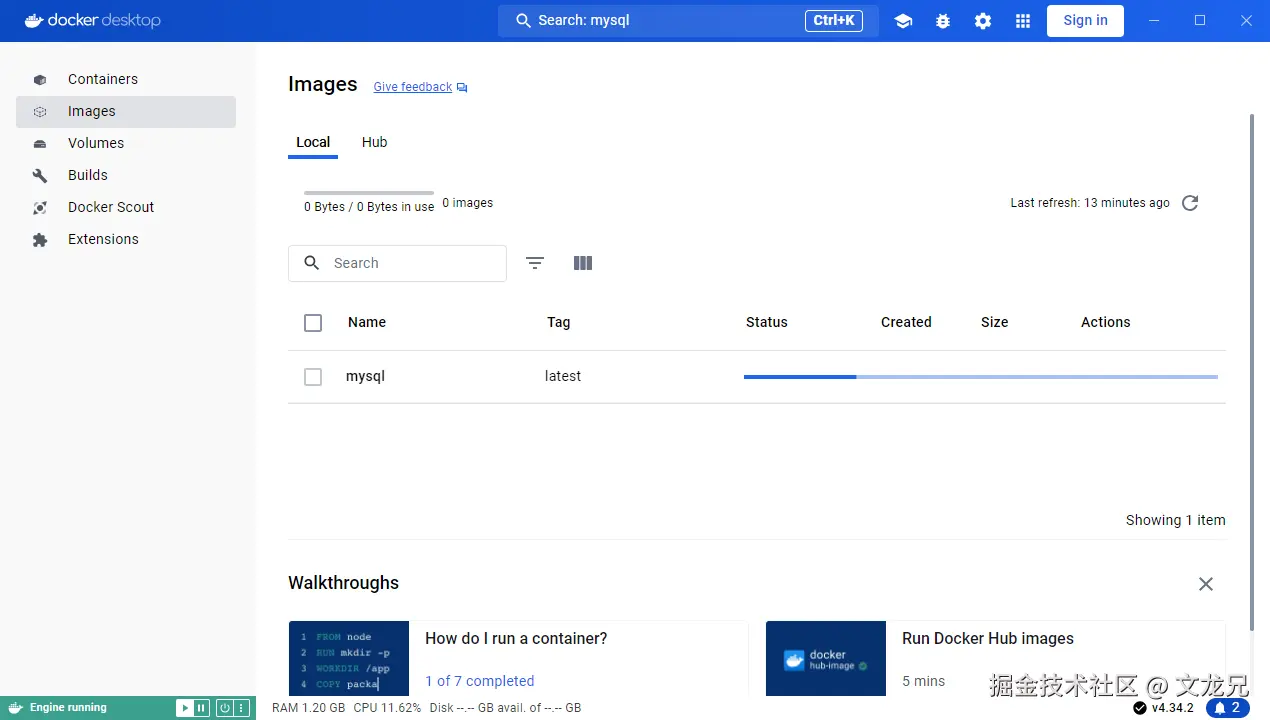The width and height of the screenshot is (1270, 720).
Task: Open Settings gear icon in header
Action: (x=983, y=21)
